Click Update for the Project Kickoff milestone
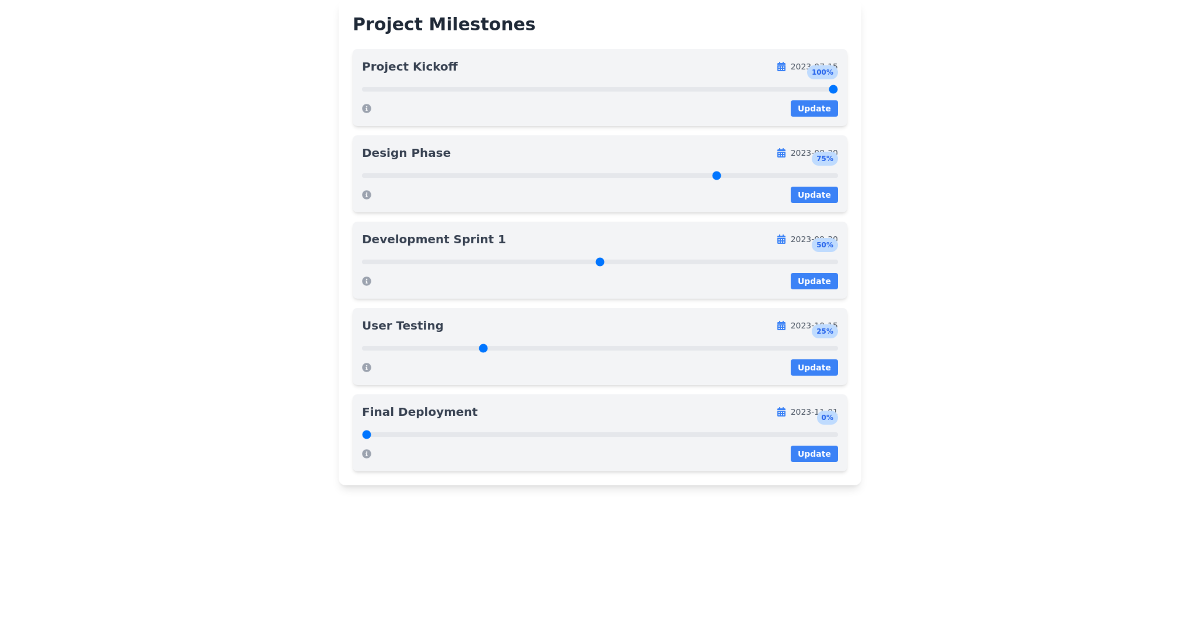This screenshot has width=1200, height=630. (814, 108)
